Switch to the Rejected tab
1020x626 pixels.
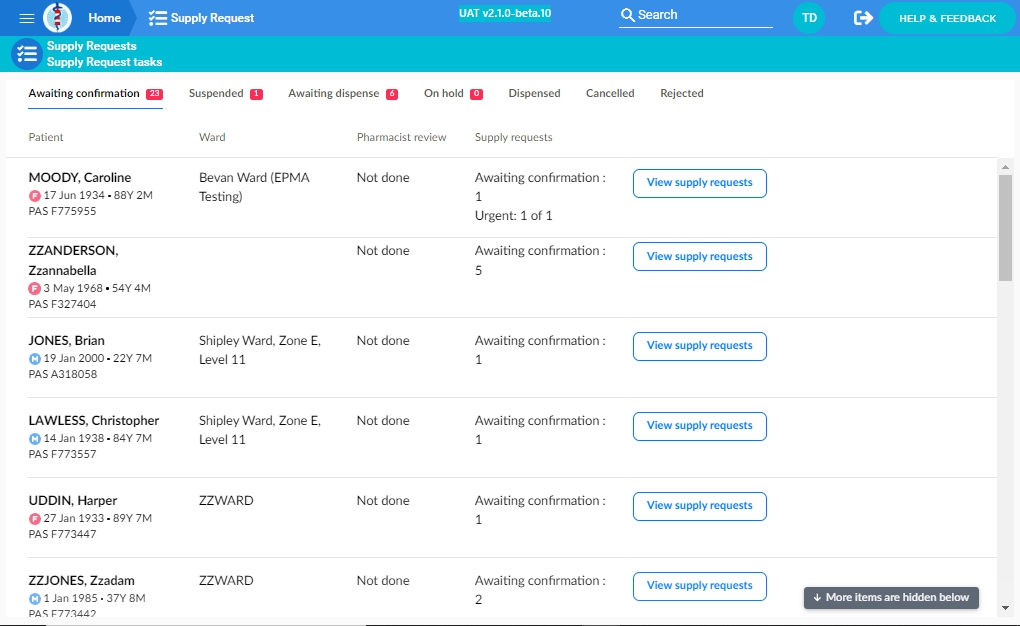pyautogui.click(x=682, y=94)
